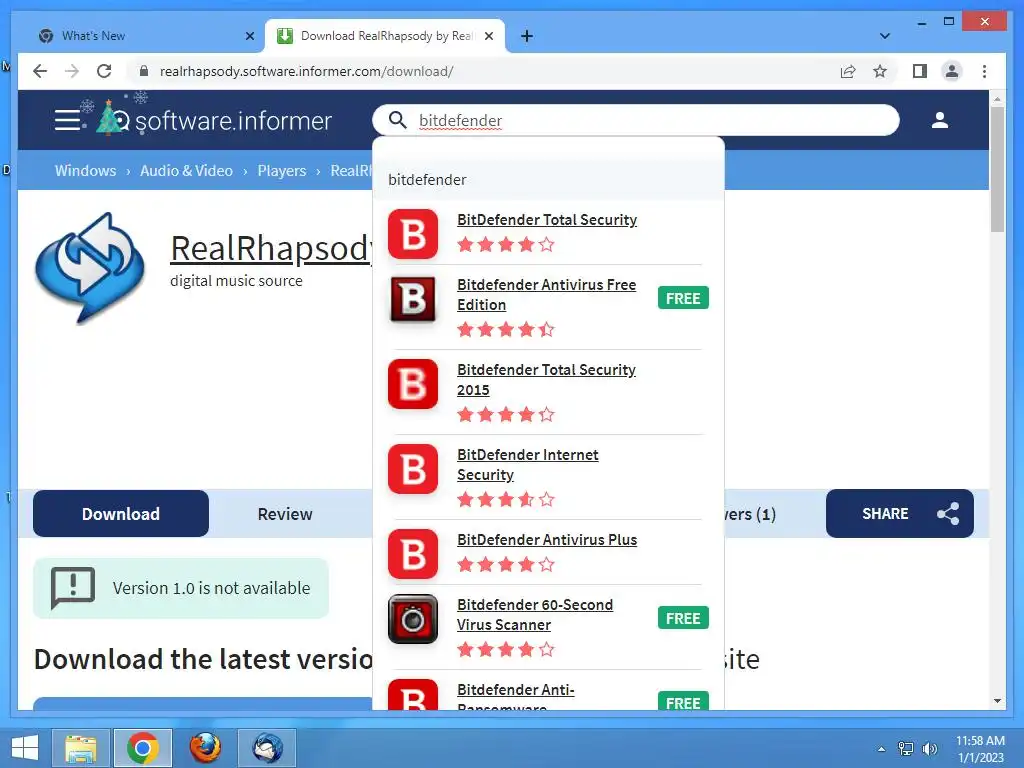Click 'Version 1.0 is not available' notice
The height and width of the screenshot is (768, 1024).
(x=181, y=588)
